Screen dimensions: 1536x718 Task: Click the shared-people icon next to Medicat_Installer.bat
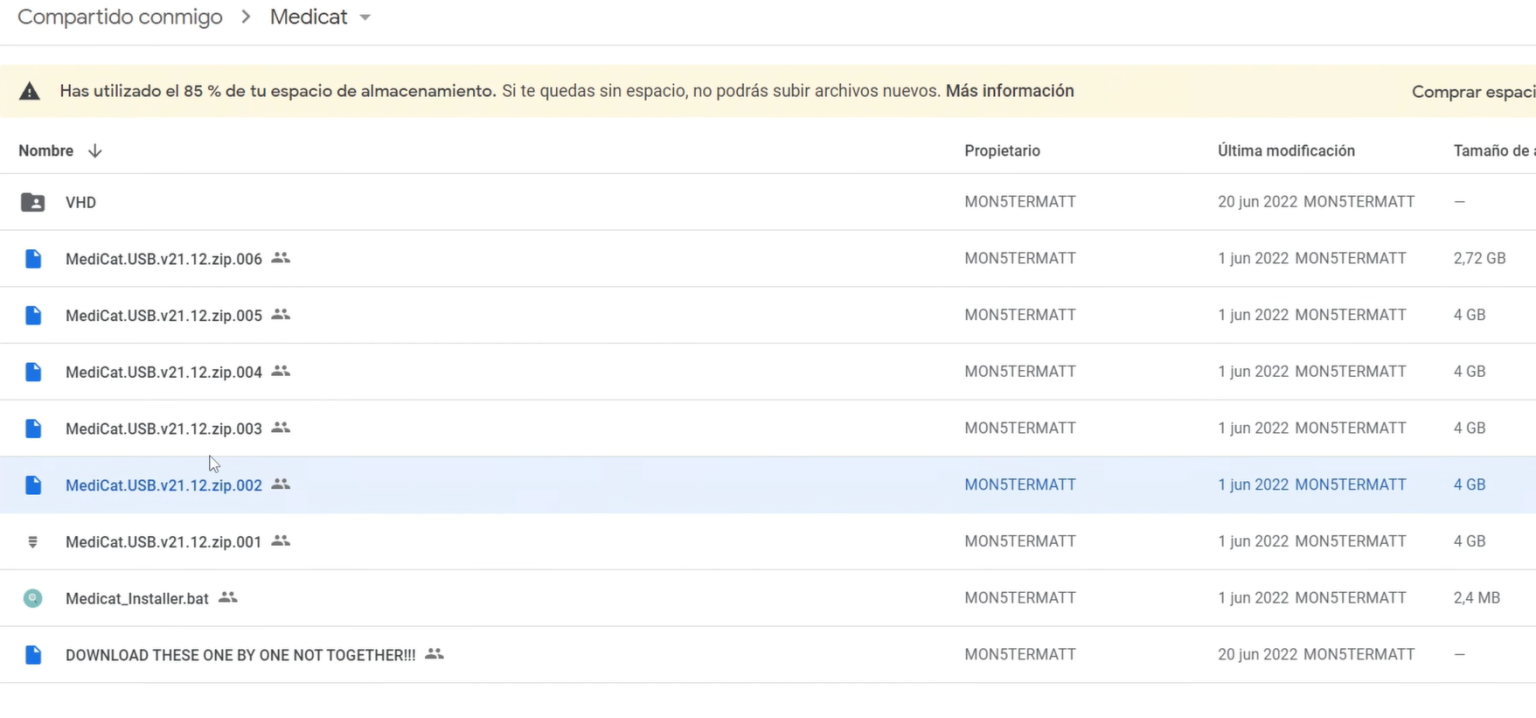227,596
